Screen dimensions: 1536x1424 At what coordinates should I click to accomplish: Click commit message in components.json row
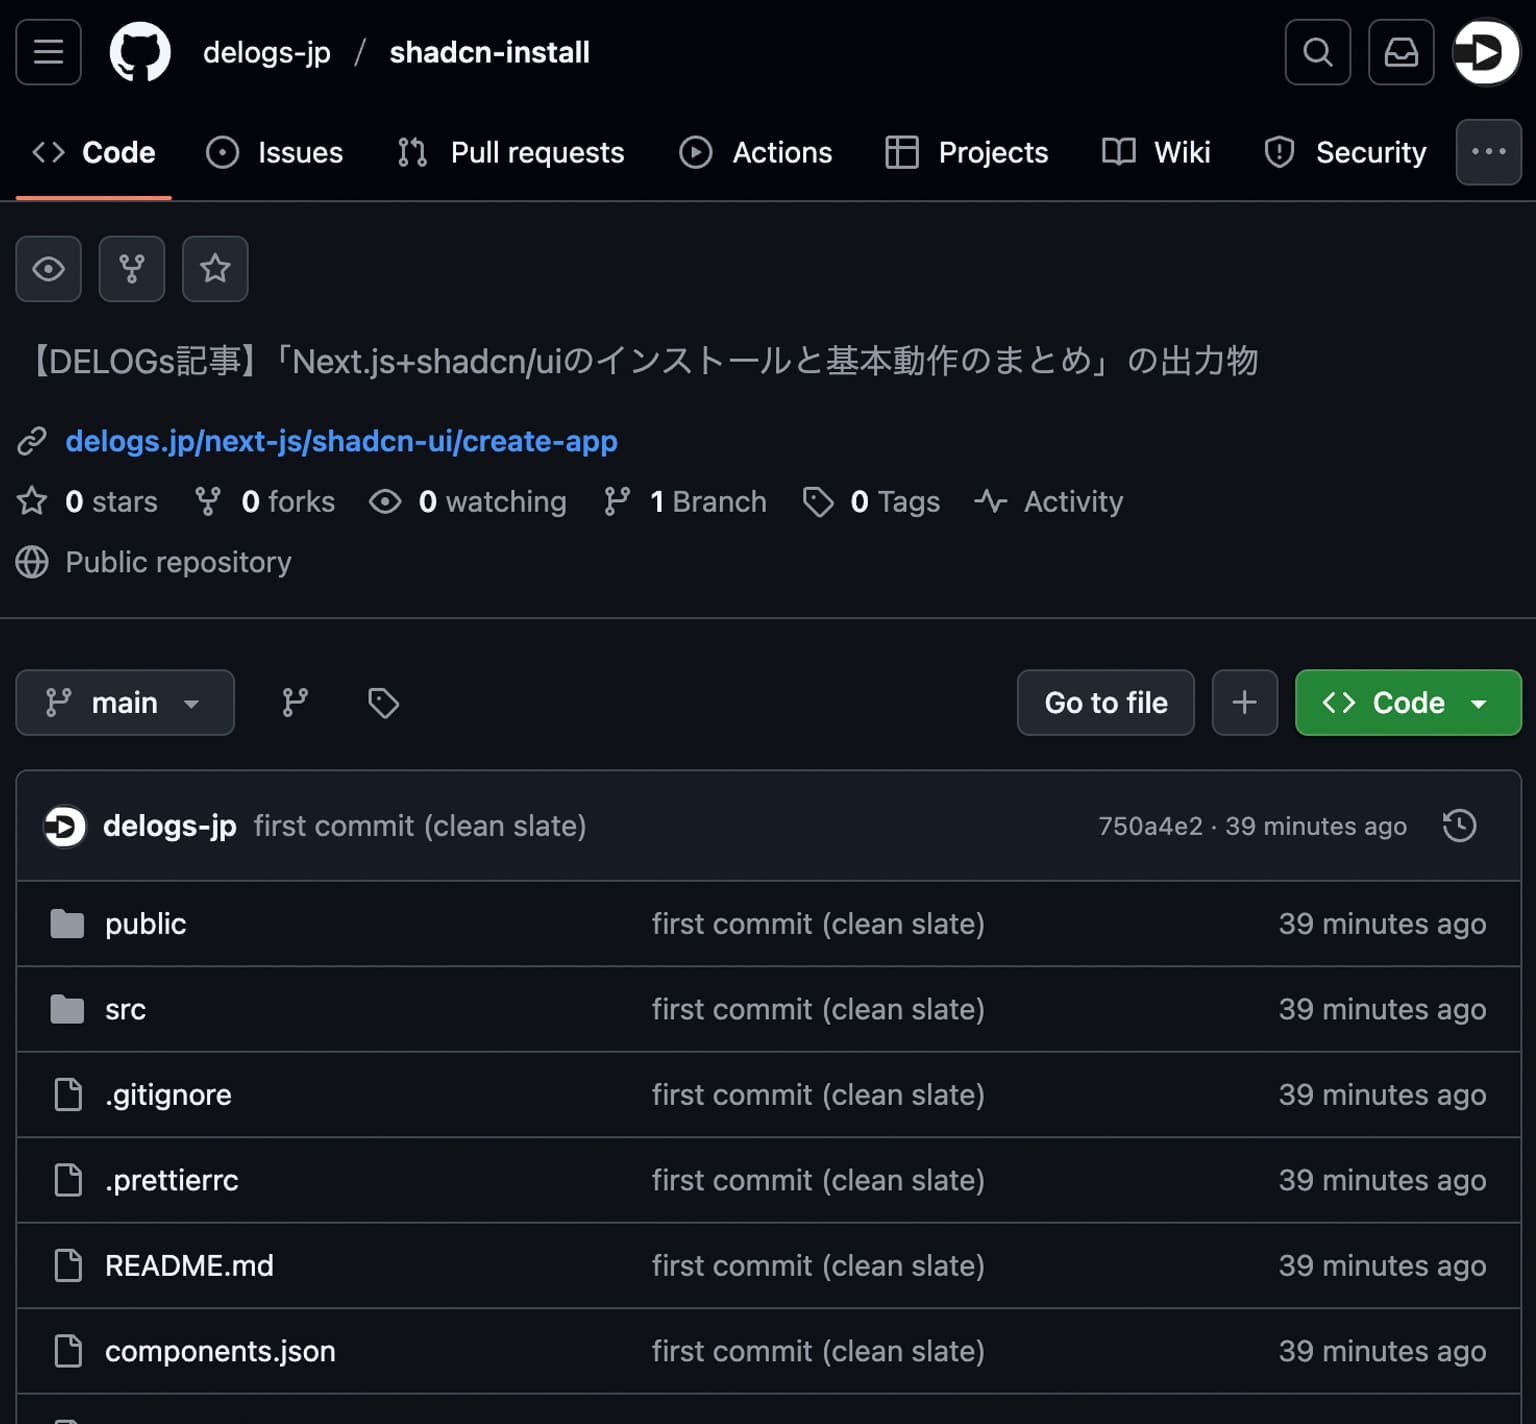(818, 1351)
